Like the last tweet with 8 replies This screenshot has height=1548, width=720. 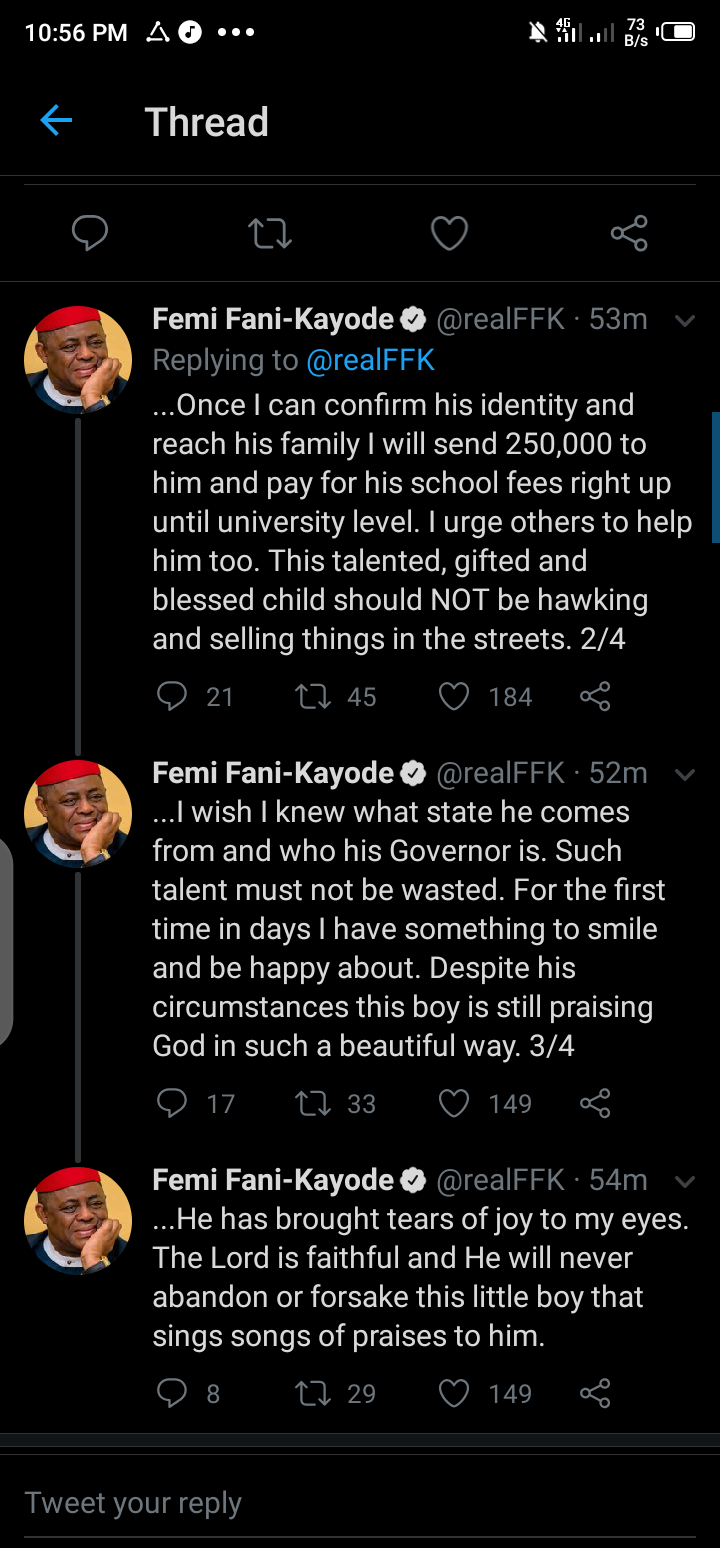click(454, 1393)
